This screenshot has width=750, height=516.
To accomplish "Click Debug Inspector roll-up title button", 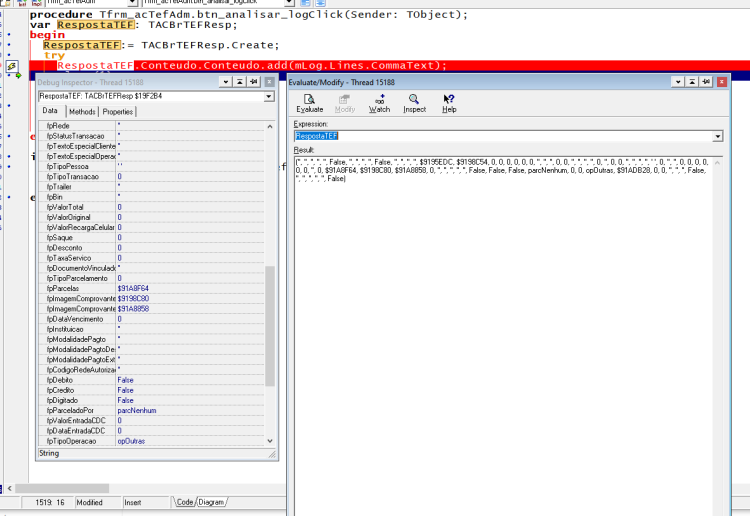I will (x=240, y=82).
